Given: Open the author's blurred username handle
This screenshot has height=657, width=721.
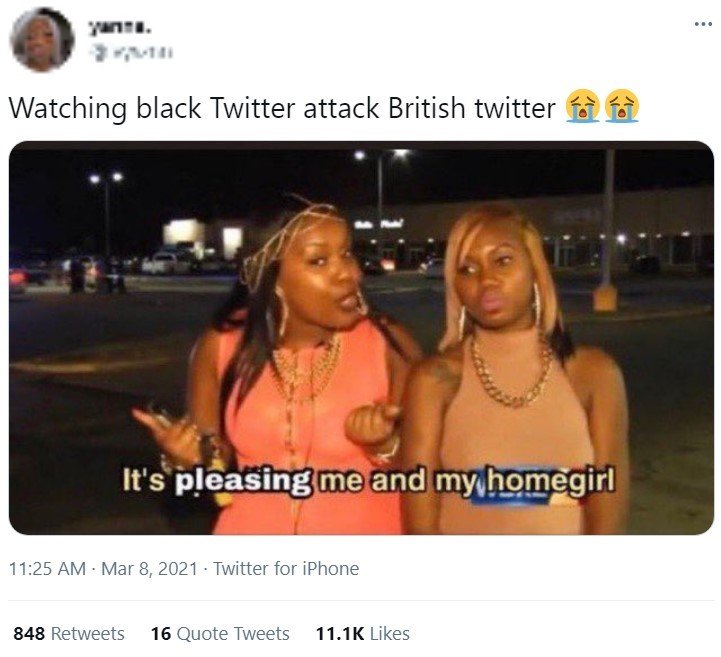Looking at the screenshot, I should point(132,52).
